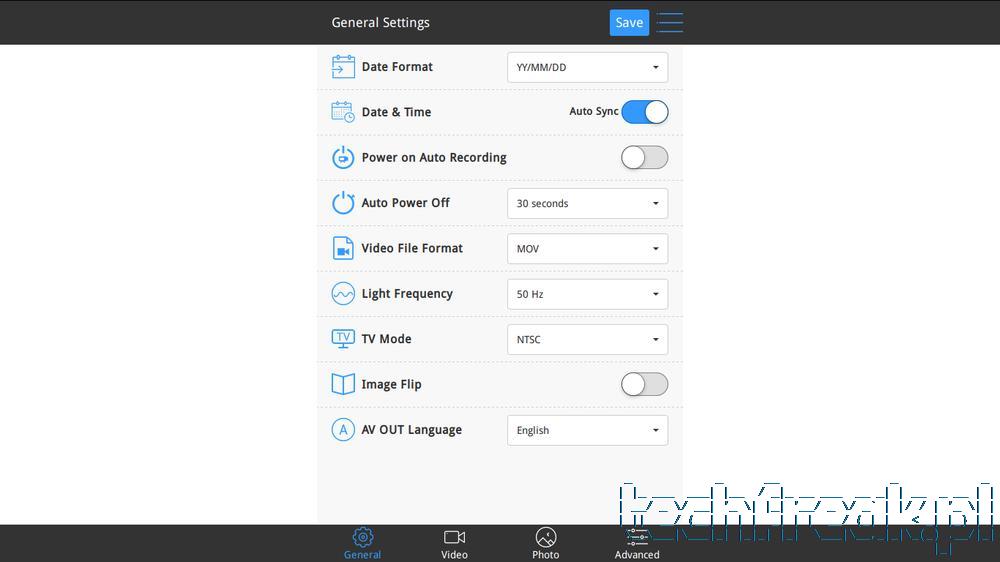Image resolution: width=1000 pixels, height=562 pixels.
Task: Click the Power on Auto Recording icon
Action: point(343,158)
